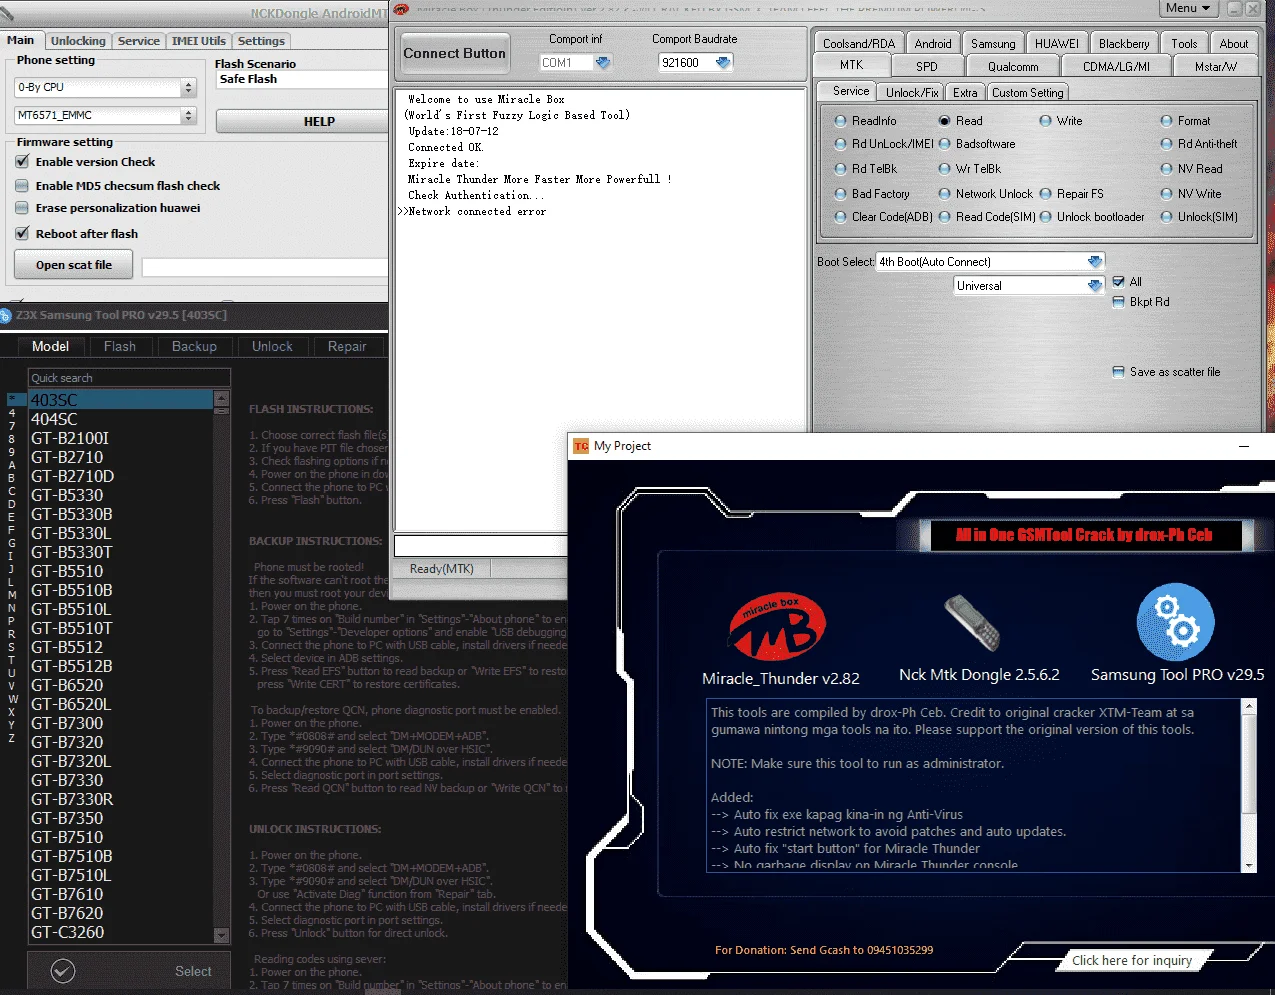Toggle Enable version Check checkbox
The image size is (1275, 995).
click(x=22, y=162)
